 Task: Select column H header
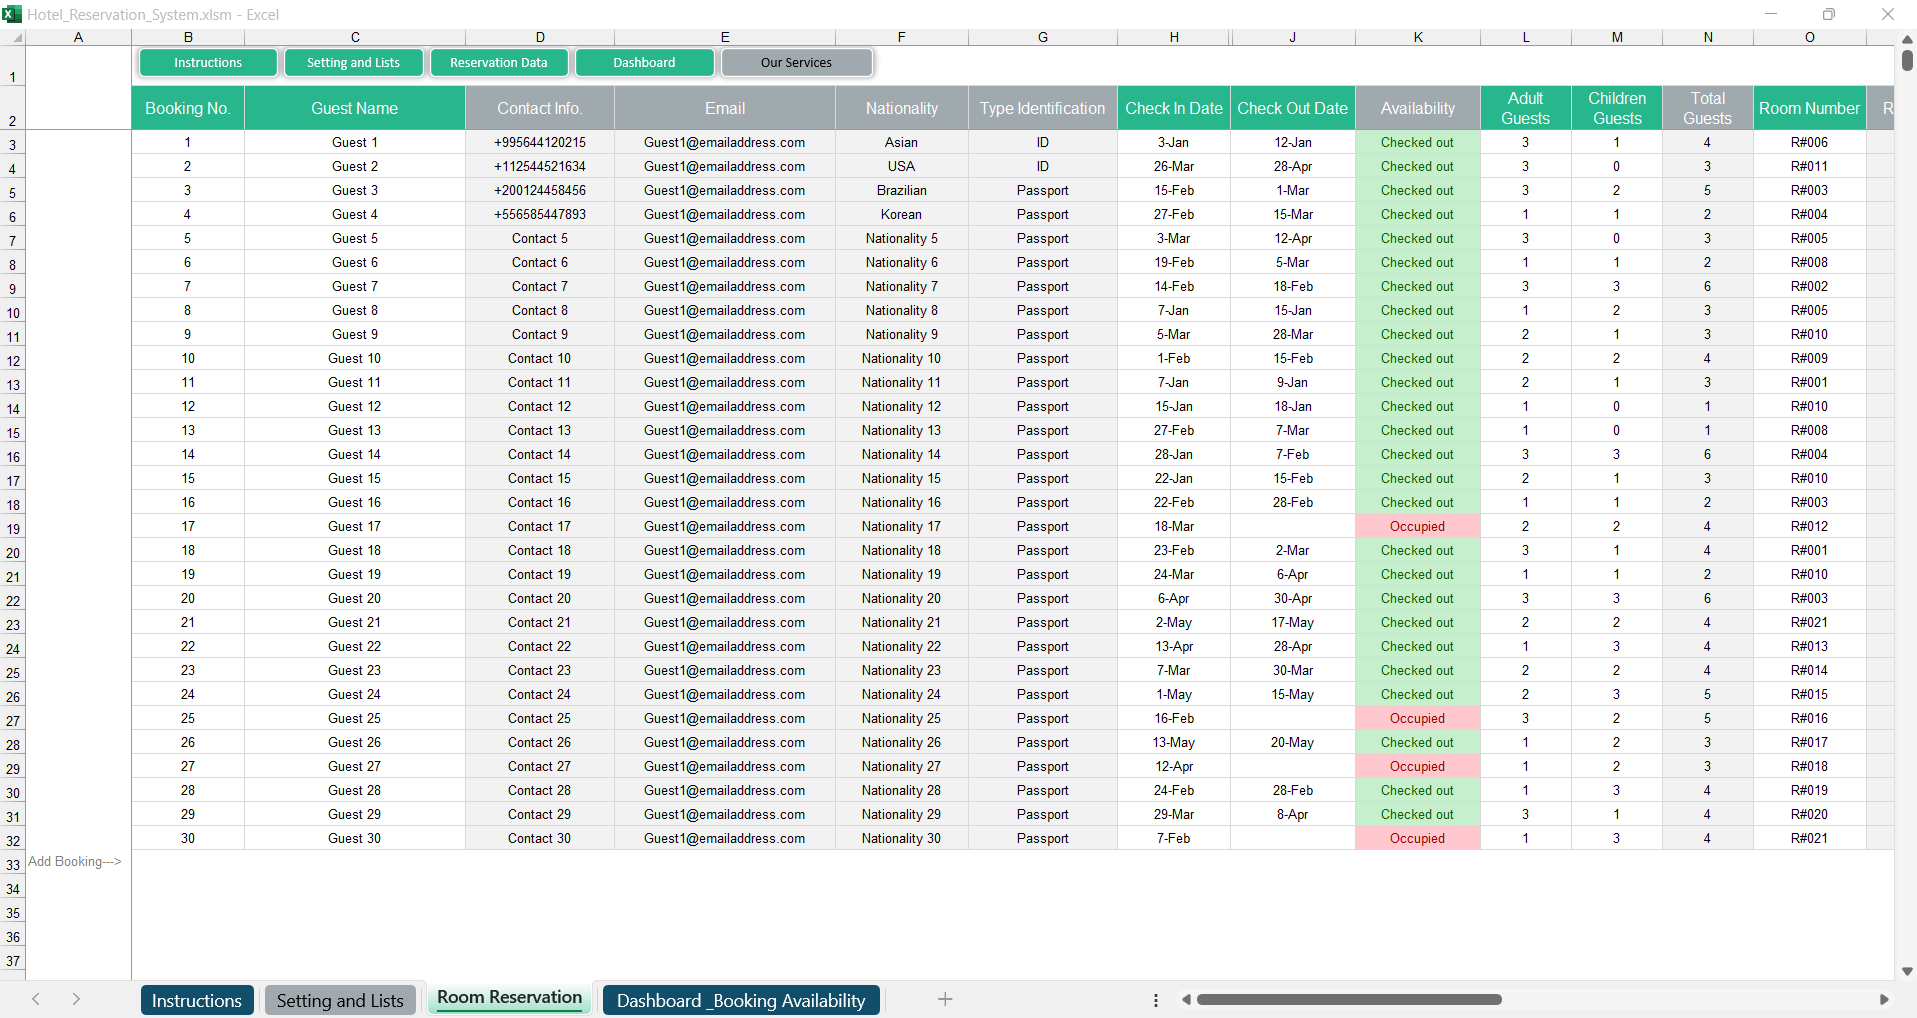point(1174,37)
